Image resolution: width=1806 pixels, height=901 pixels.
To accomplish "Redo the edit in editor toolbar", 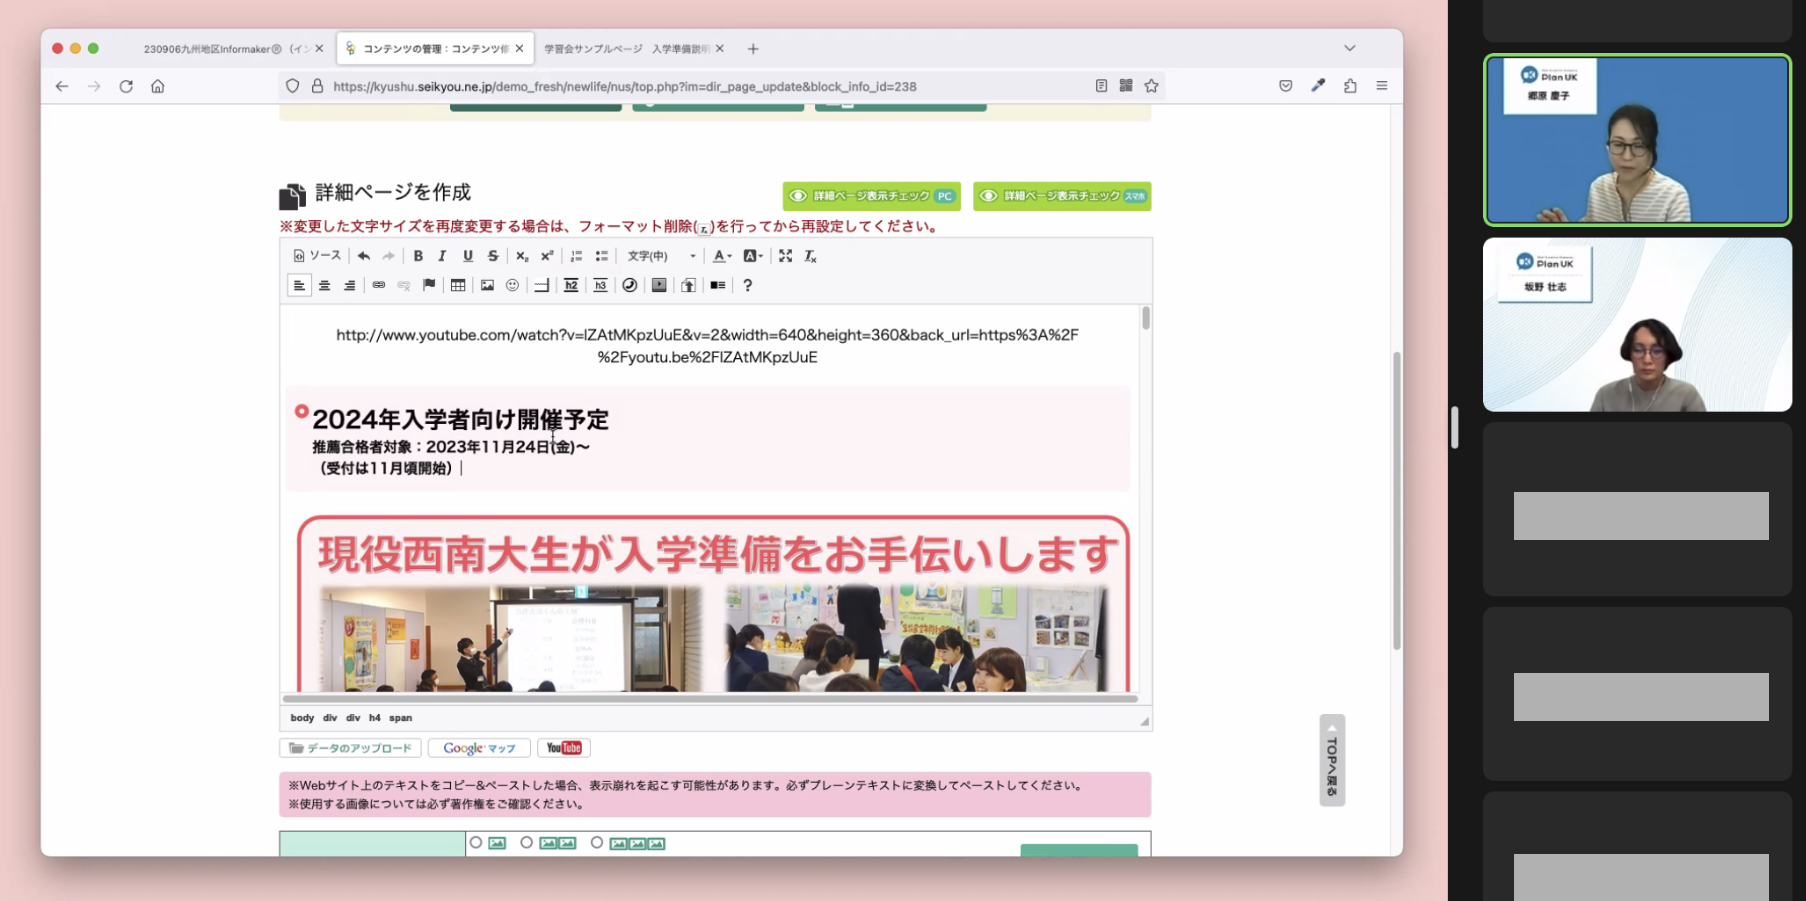I will [388, 256].
